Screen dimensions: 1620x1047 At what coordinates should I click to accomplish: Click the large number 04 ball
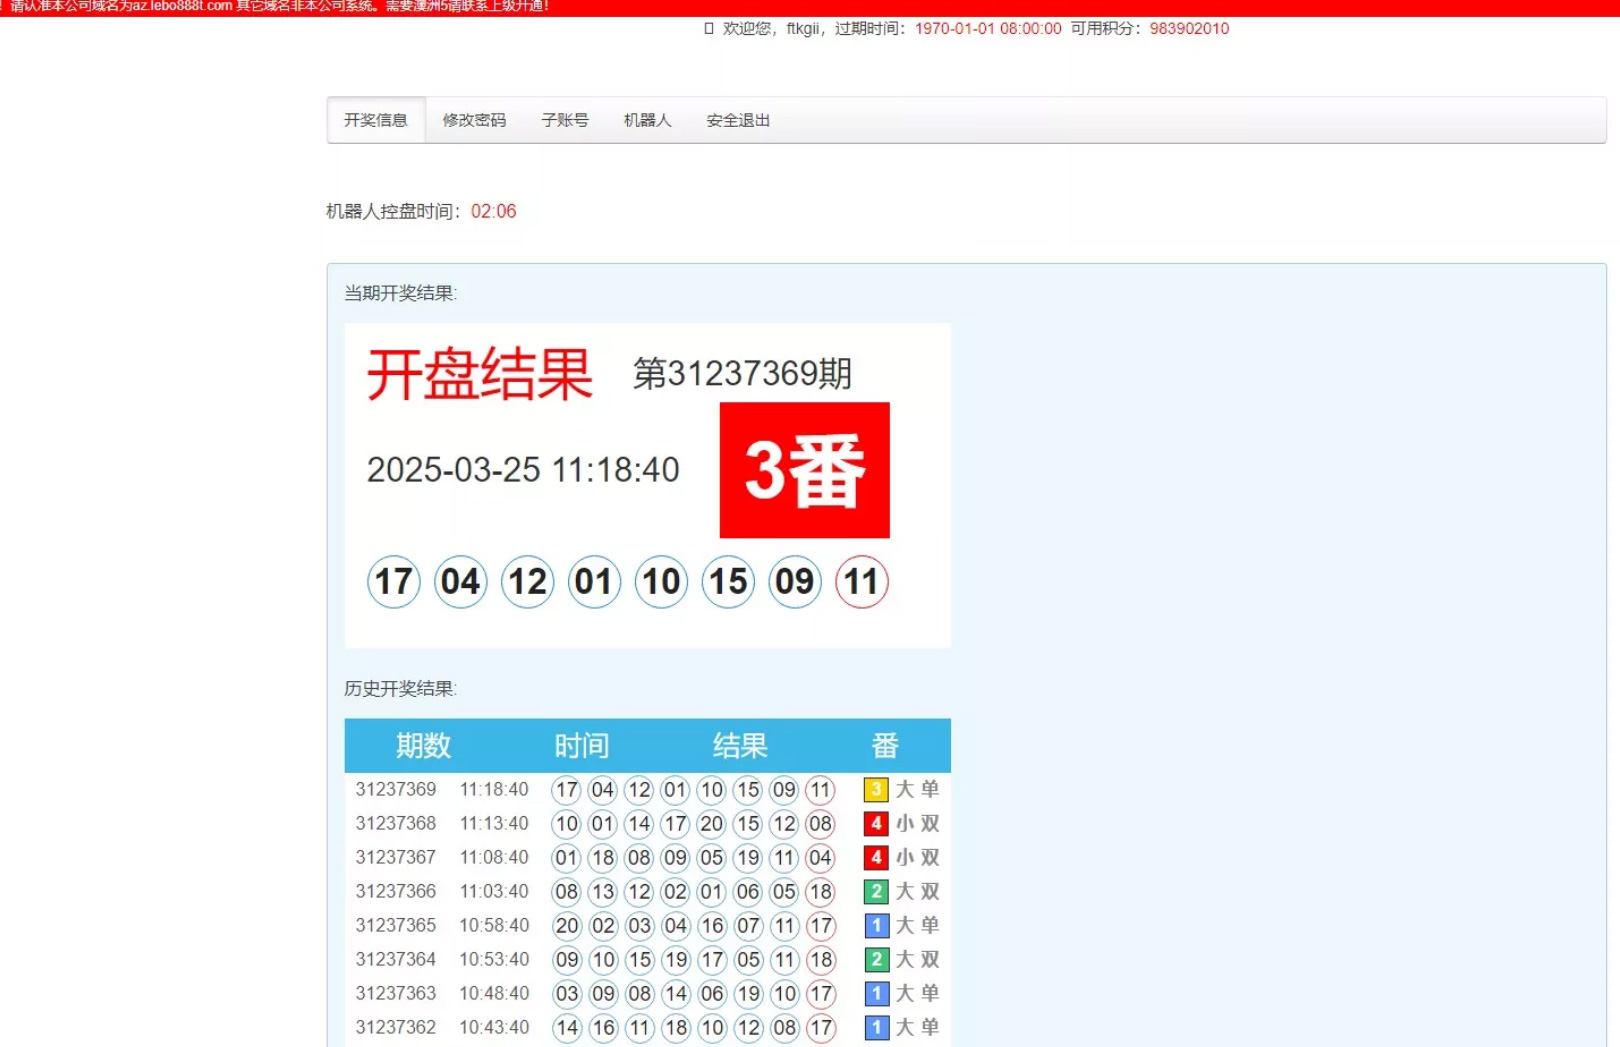[x=461, y=582]
